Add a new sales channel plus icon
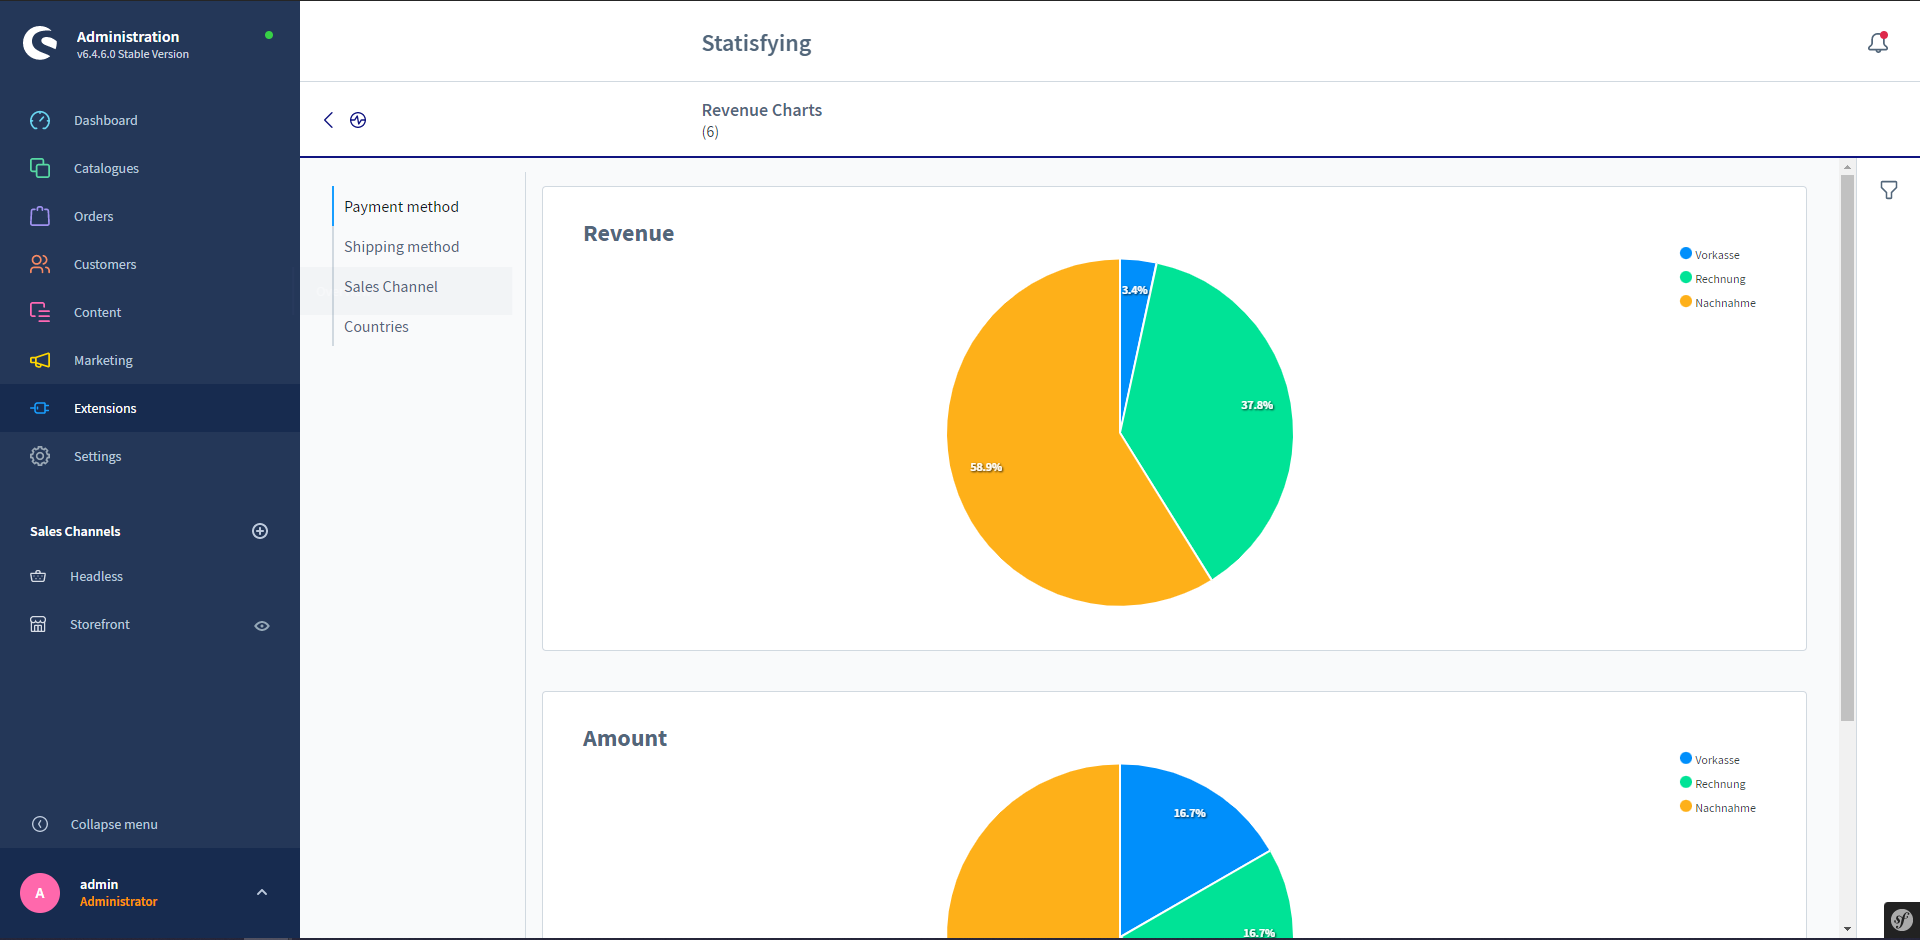1920x940 pixels. [x=260, y=531]
